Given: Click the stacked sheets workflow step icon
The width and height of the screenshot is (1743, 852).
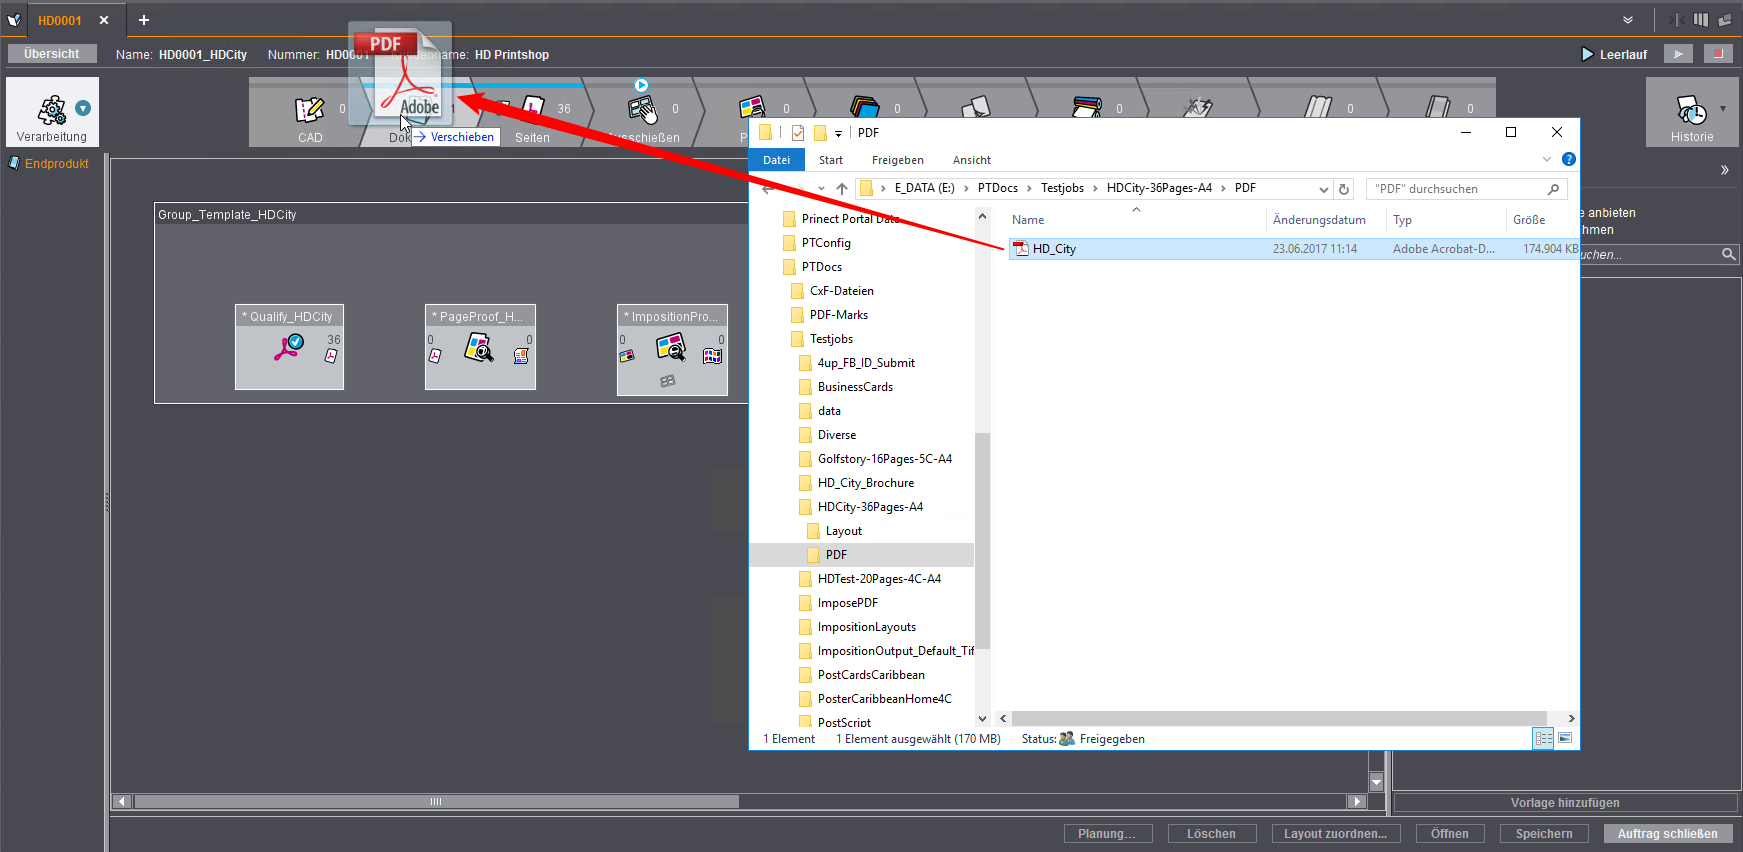Looking at the screenshot, I should [x=865, y=107].
